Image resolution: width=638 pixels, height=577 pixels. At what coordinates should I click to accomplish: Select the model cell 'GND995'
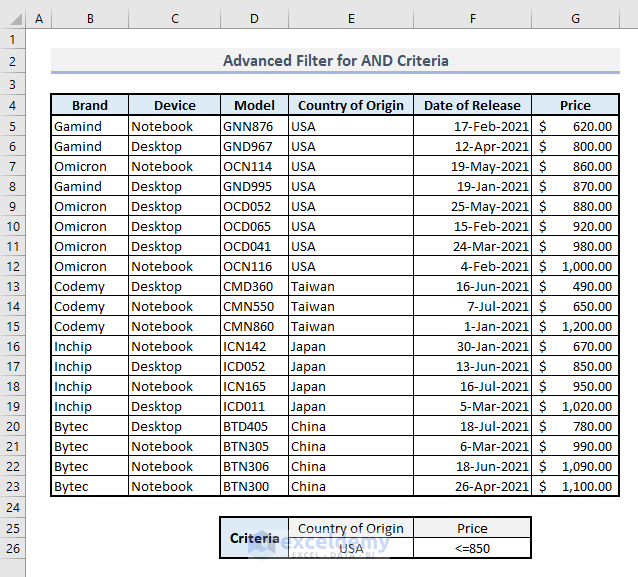coord(254,186)
